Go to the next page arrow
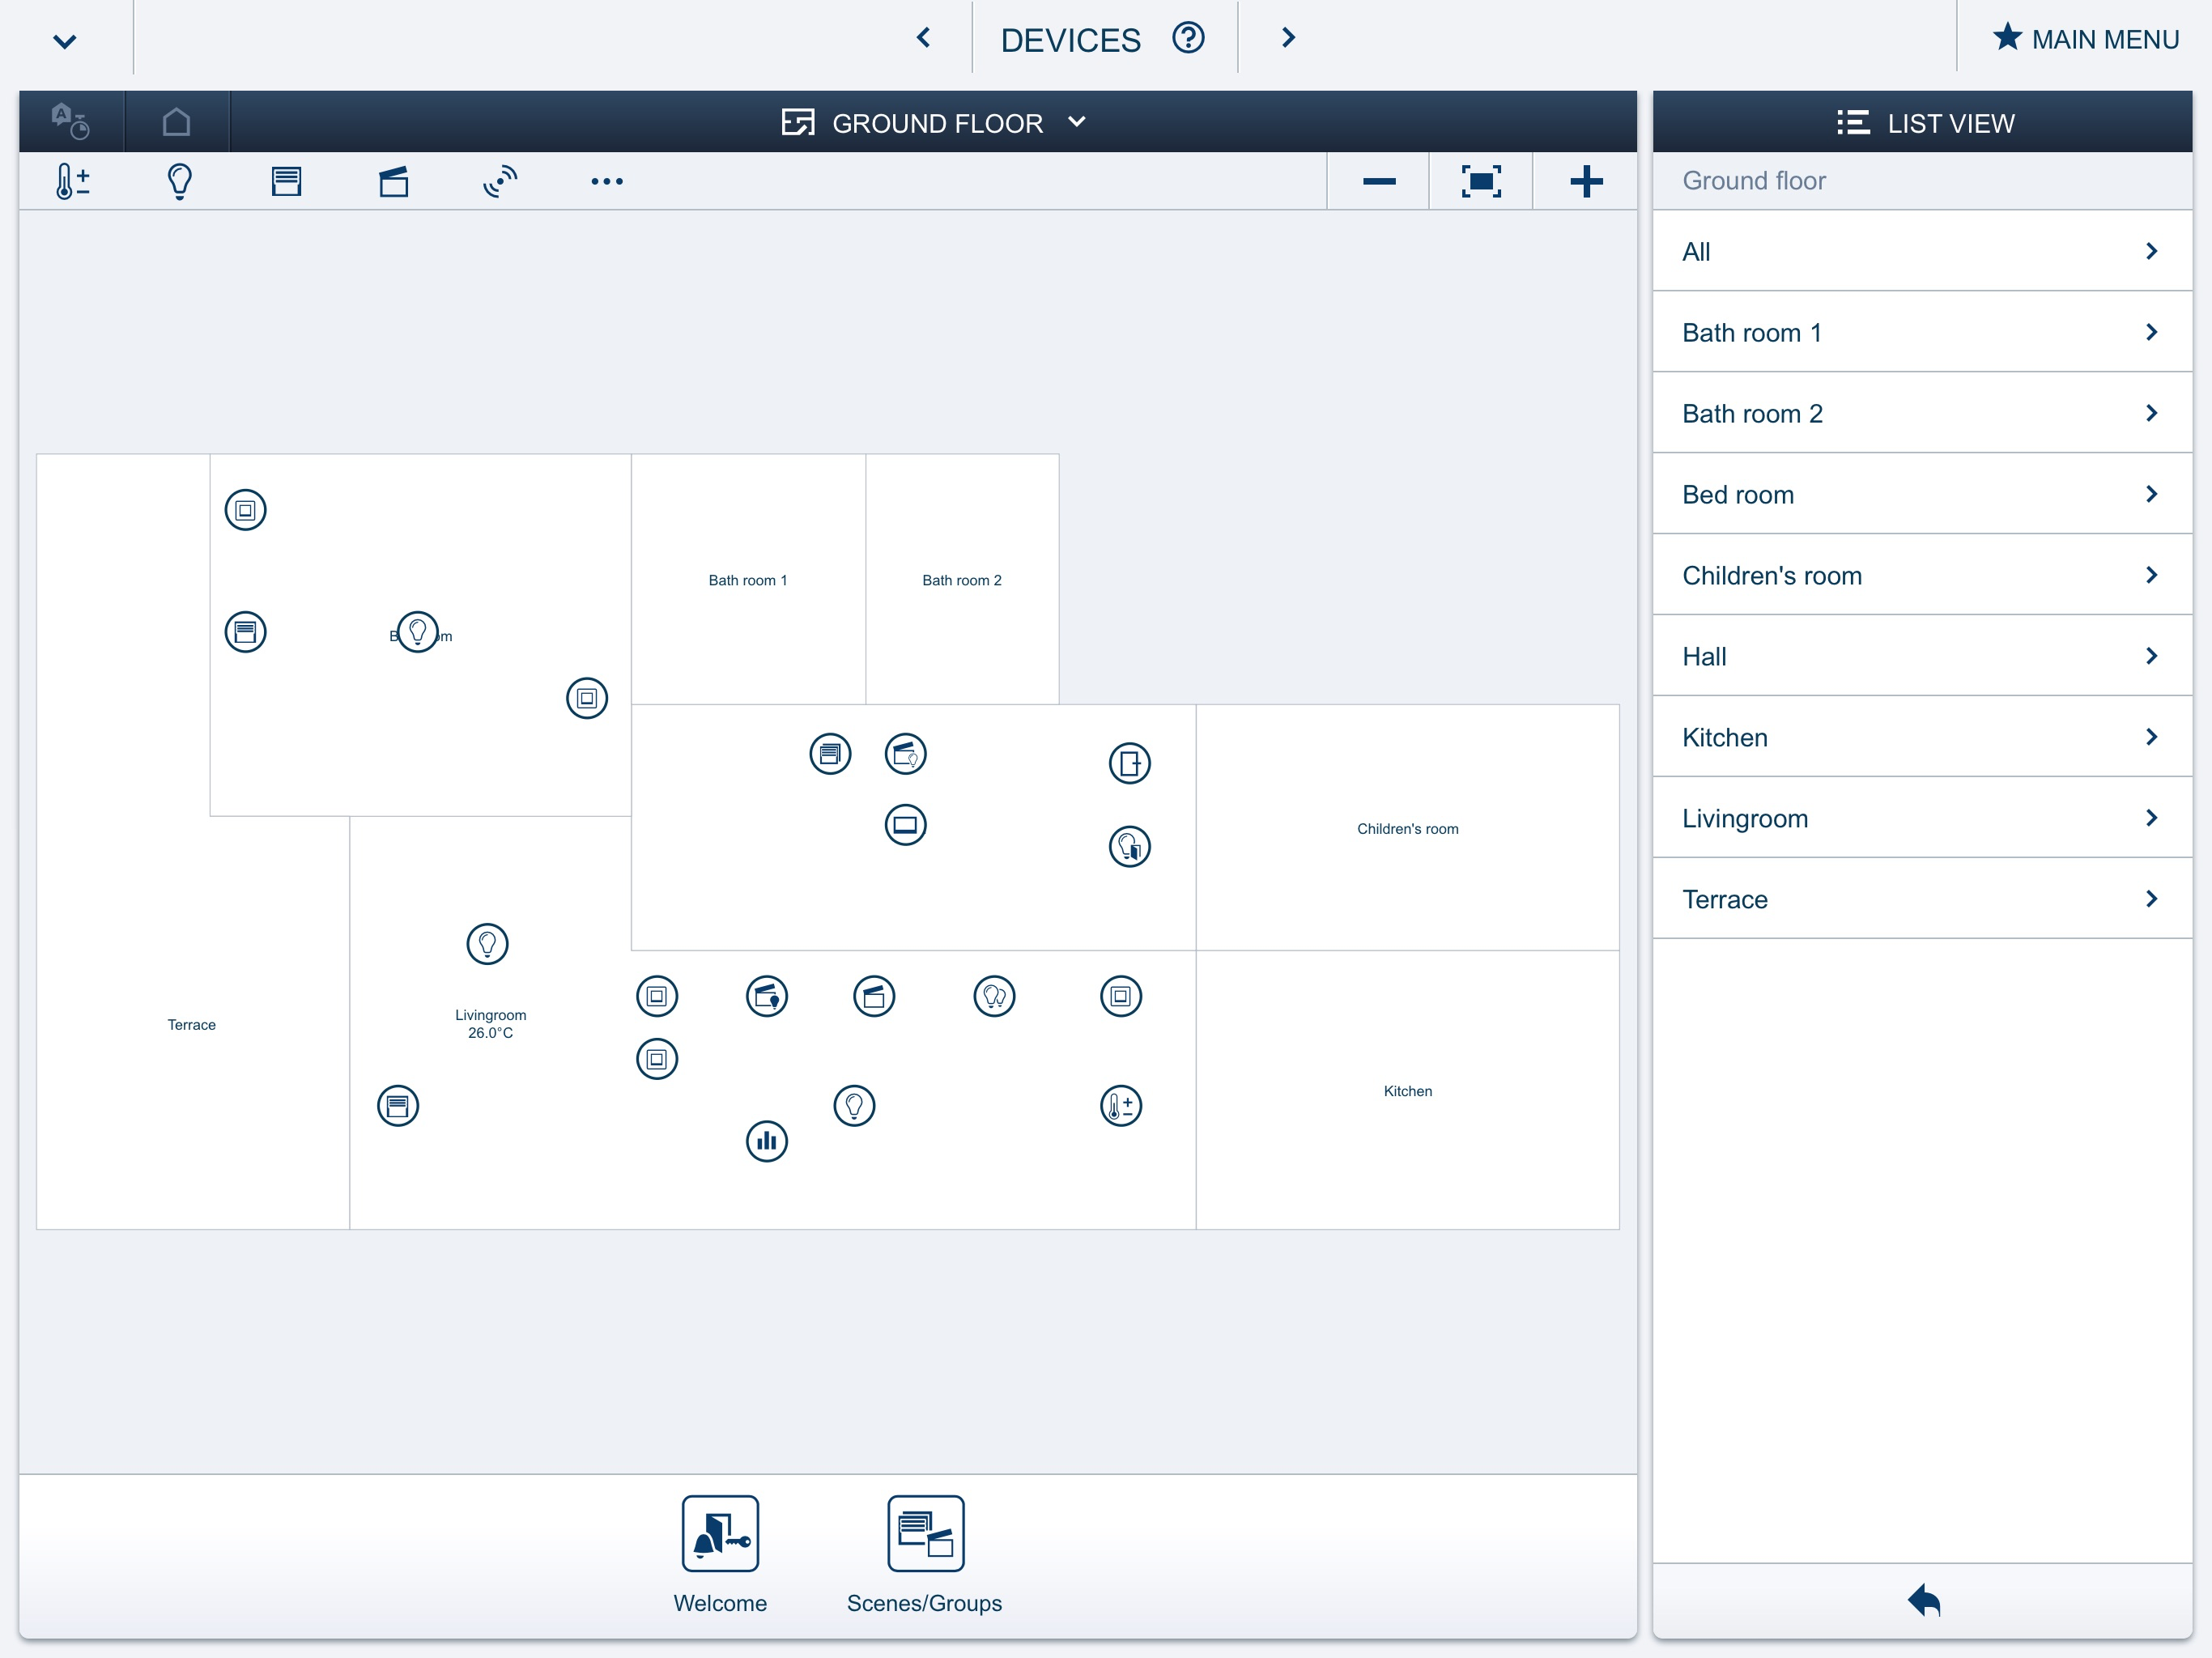Image resolution: width=2212 pixels, height=1658 pixels. point(1288,38)
